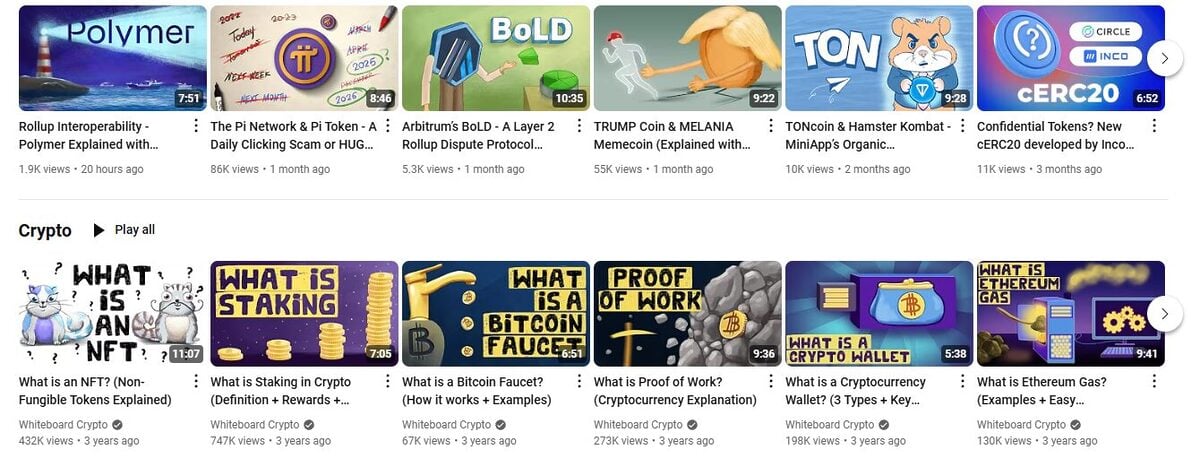Open options menu for TONcoin Hamster Kombat video

(x=962, y=126)
